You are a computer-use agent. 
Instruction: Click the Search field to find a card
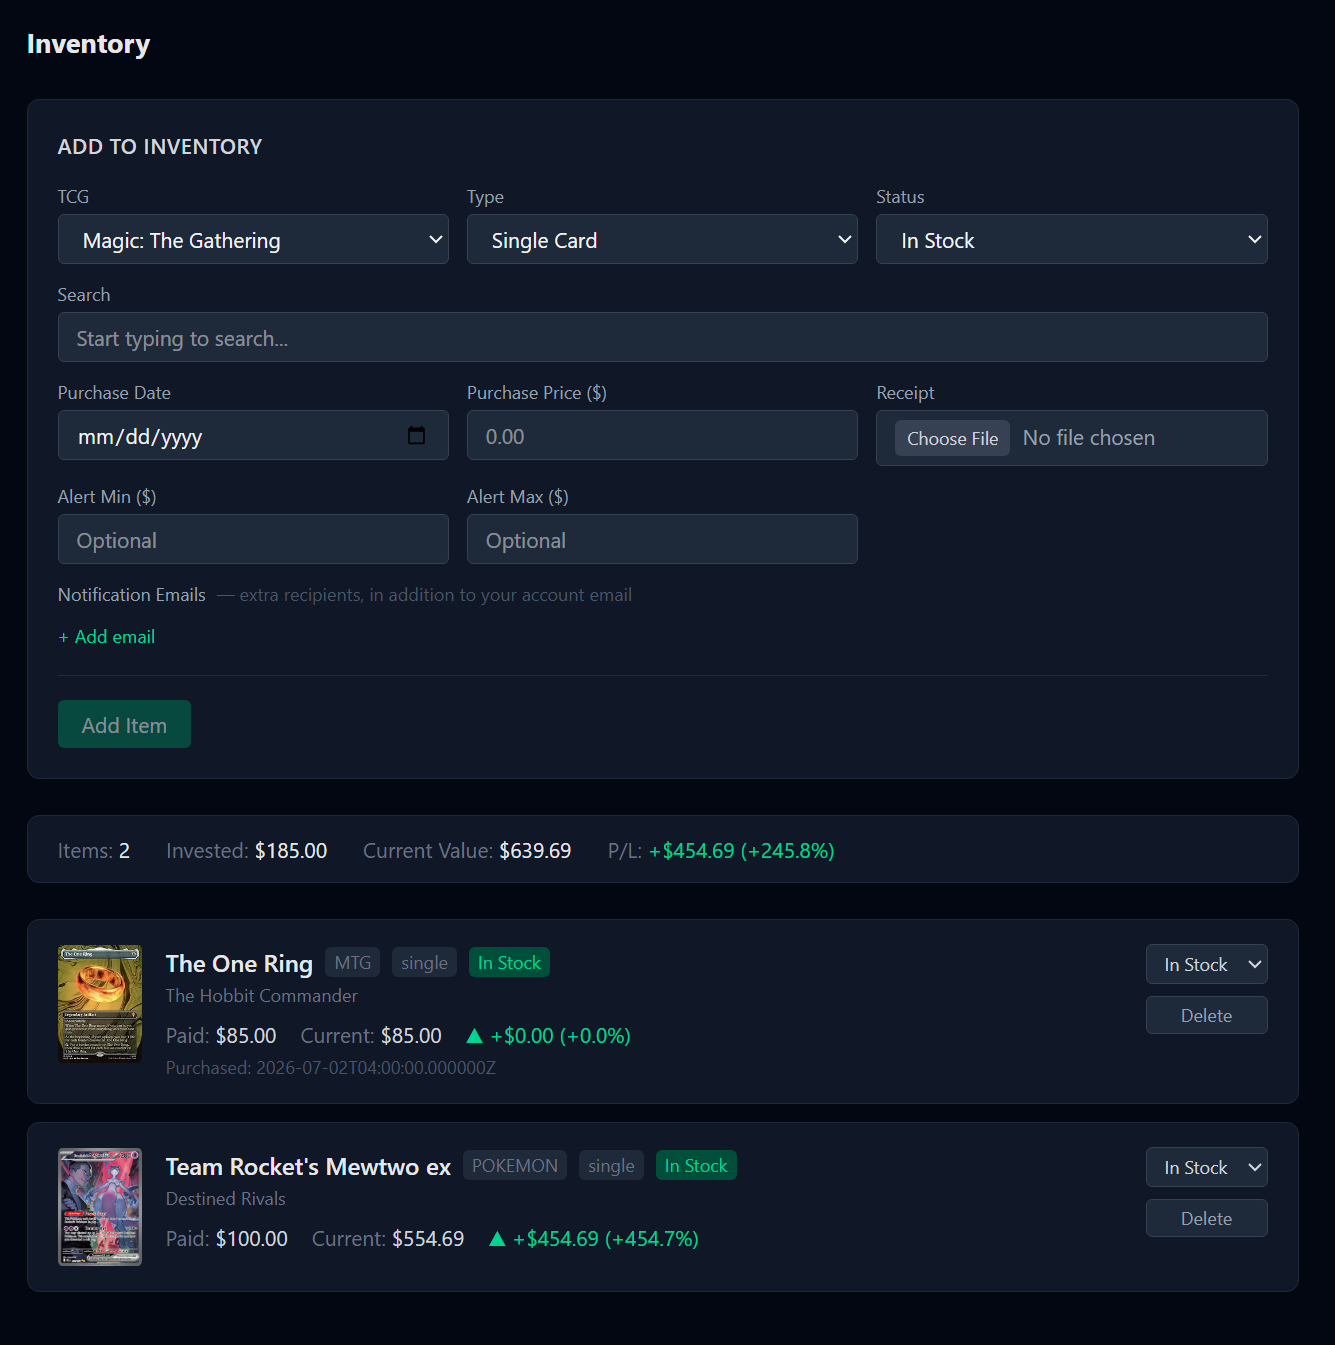[662, 337]
